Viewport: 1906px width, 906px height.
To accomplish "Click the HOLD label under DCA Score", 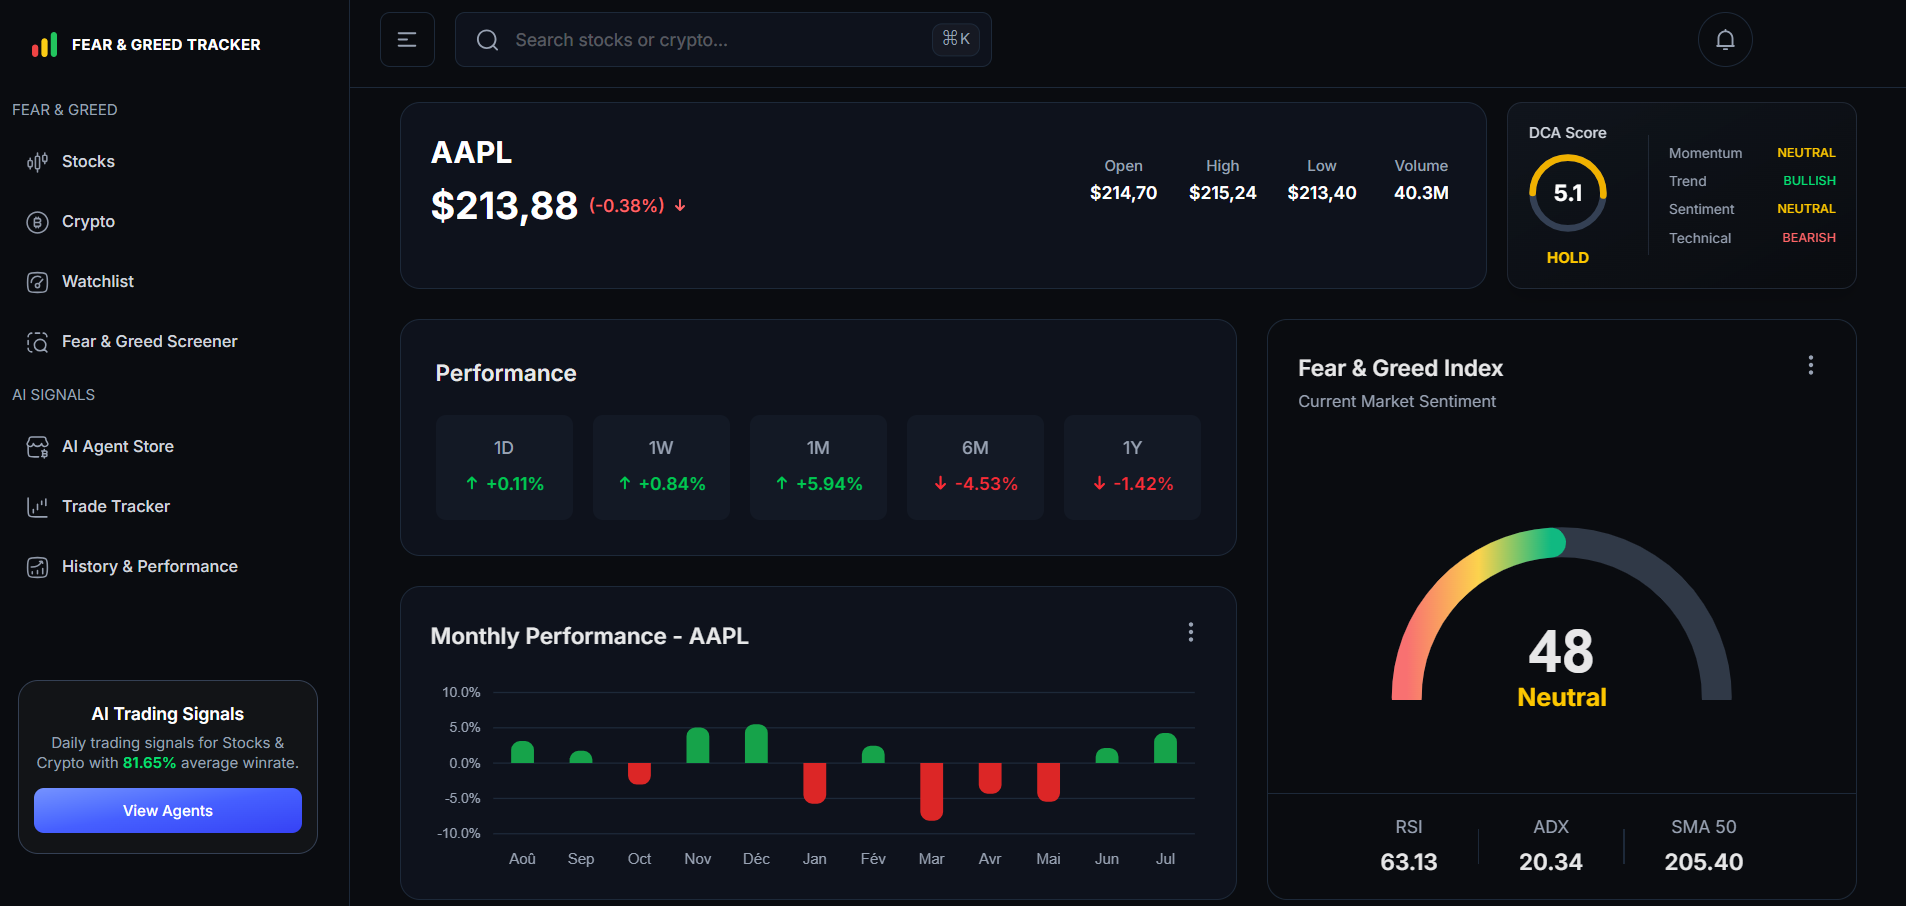I will click(1568, 258).
